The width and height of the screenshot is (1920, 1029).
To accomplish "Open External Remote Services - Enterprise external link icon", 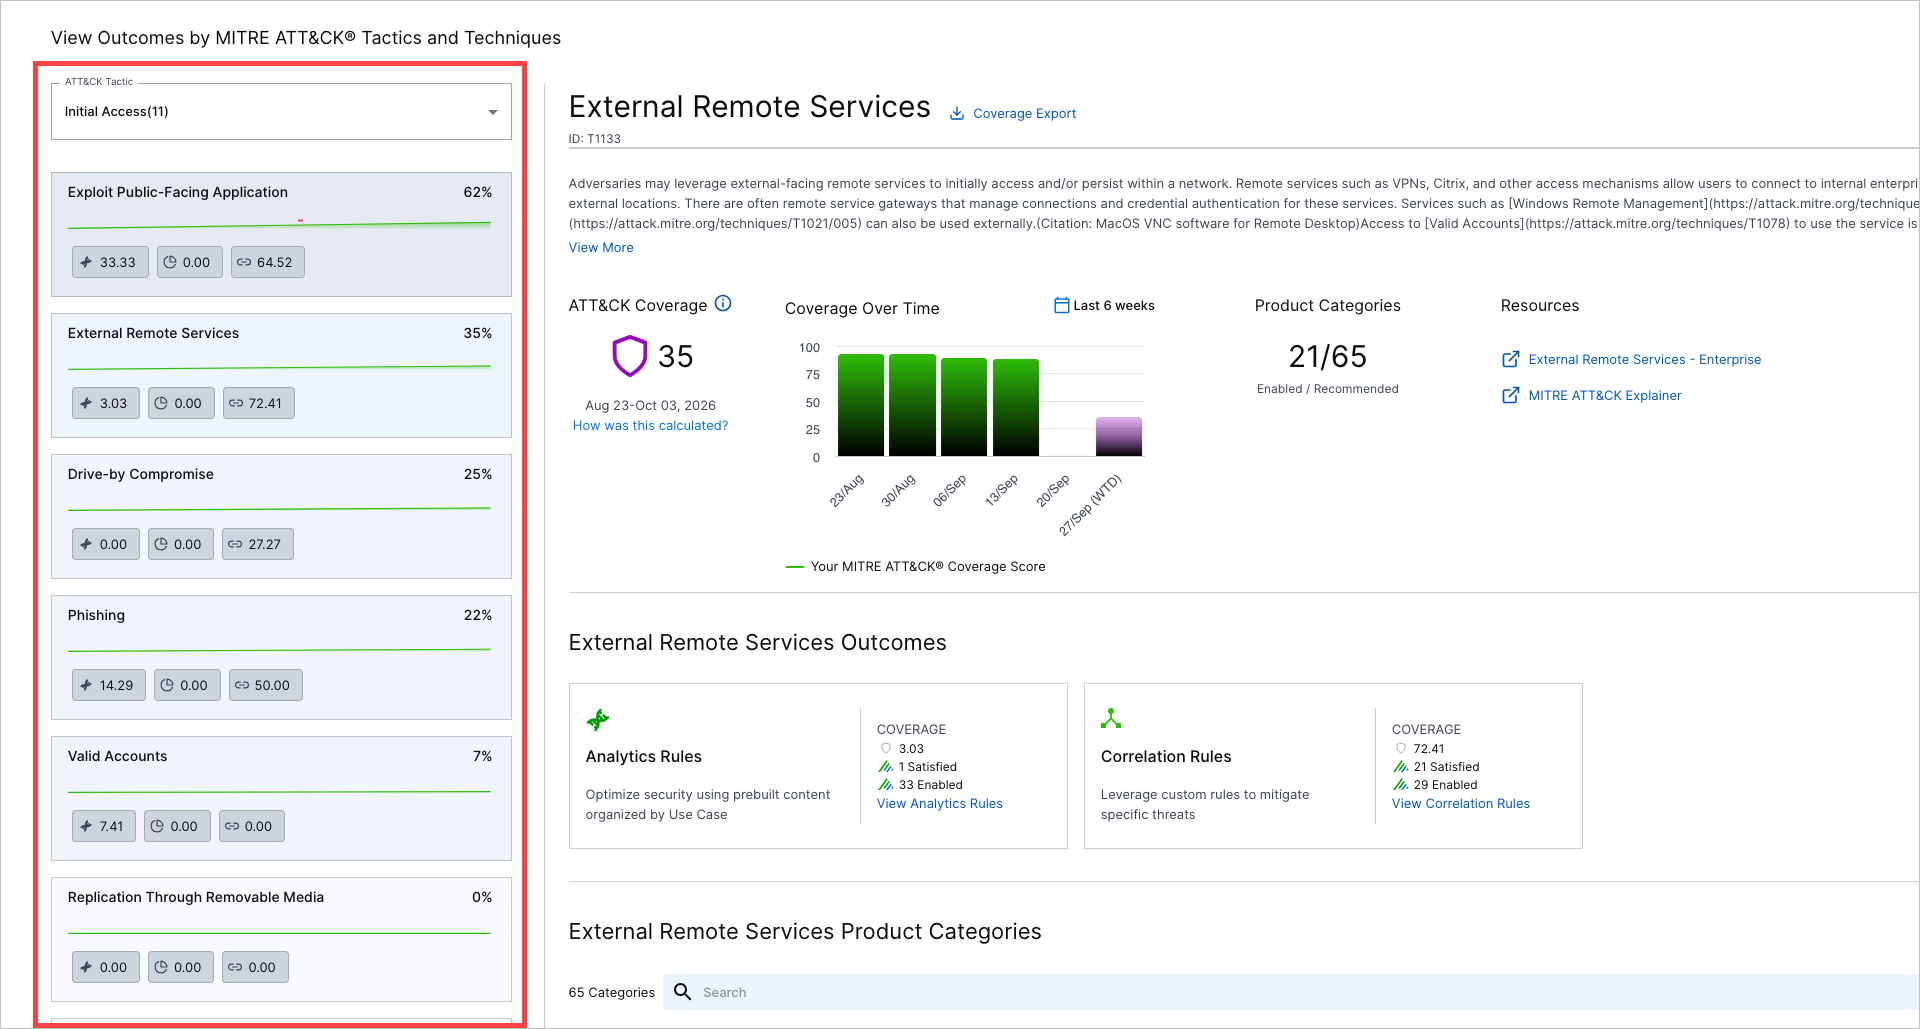I will [1511, 359].
